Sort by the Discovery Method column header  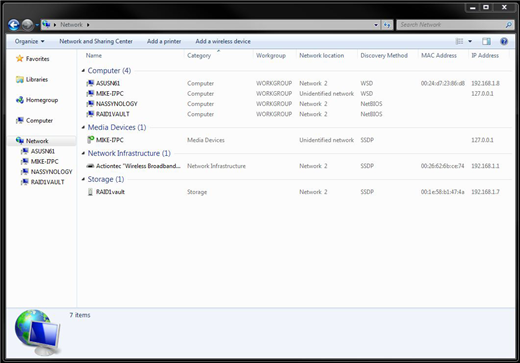coord(384,55)
